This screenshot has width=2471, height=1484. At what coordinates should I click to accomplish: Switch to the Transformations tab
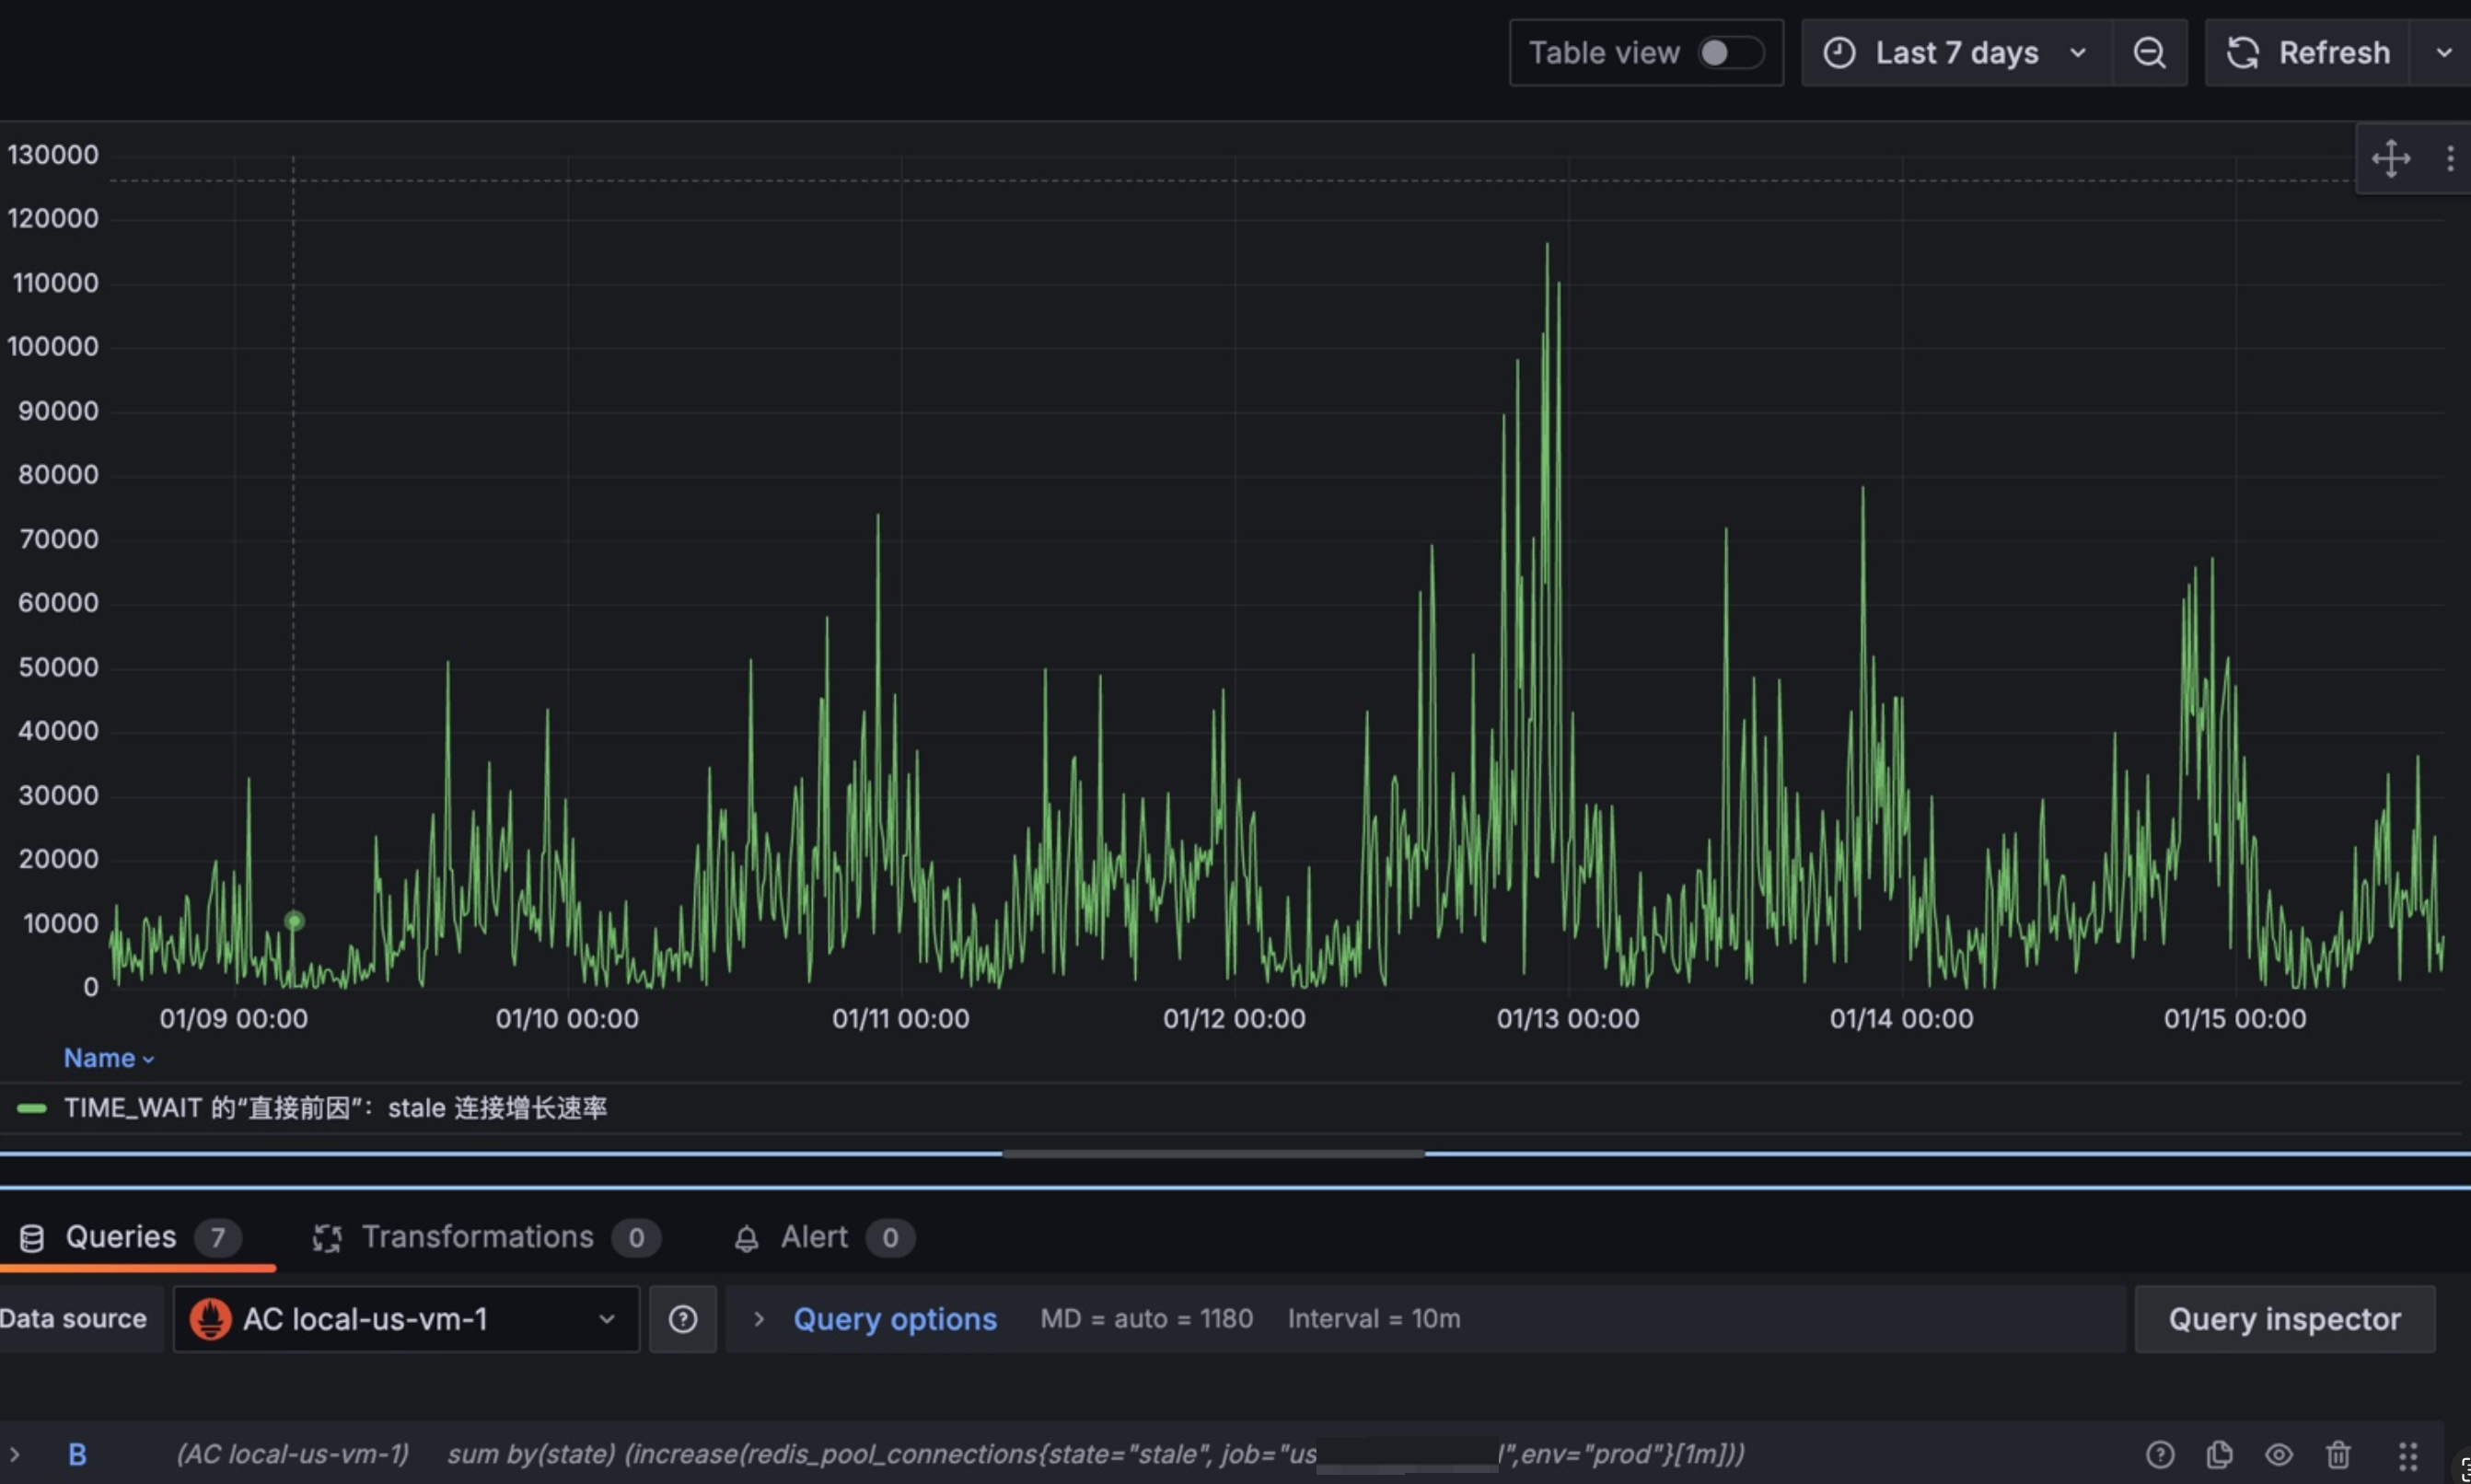pyautogui.click(x=477, y=1237)
